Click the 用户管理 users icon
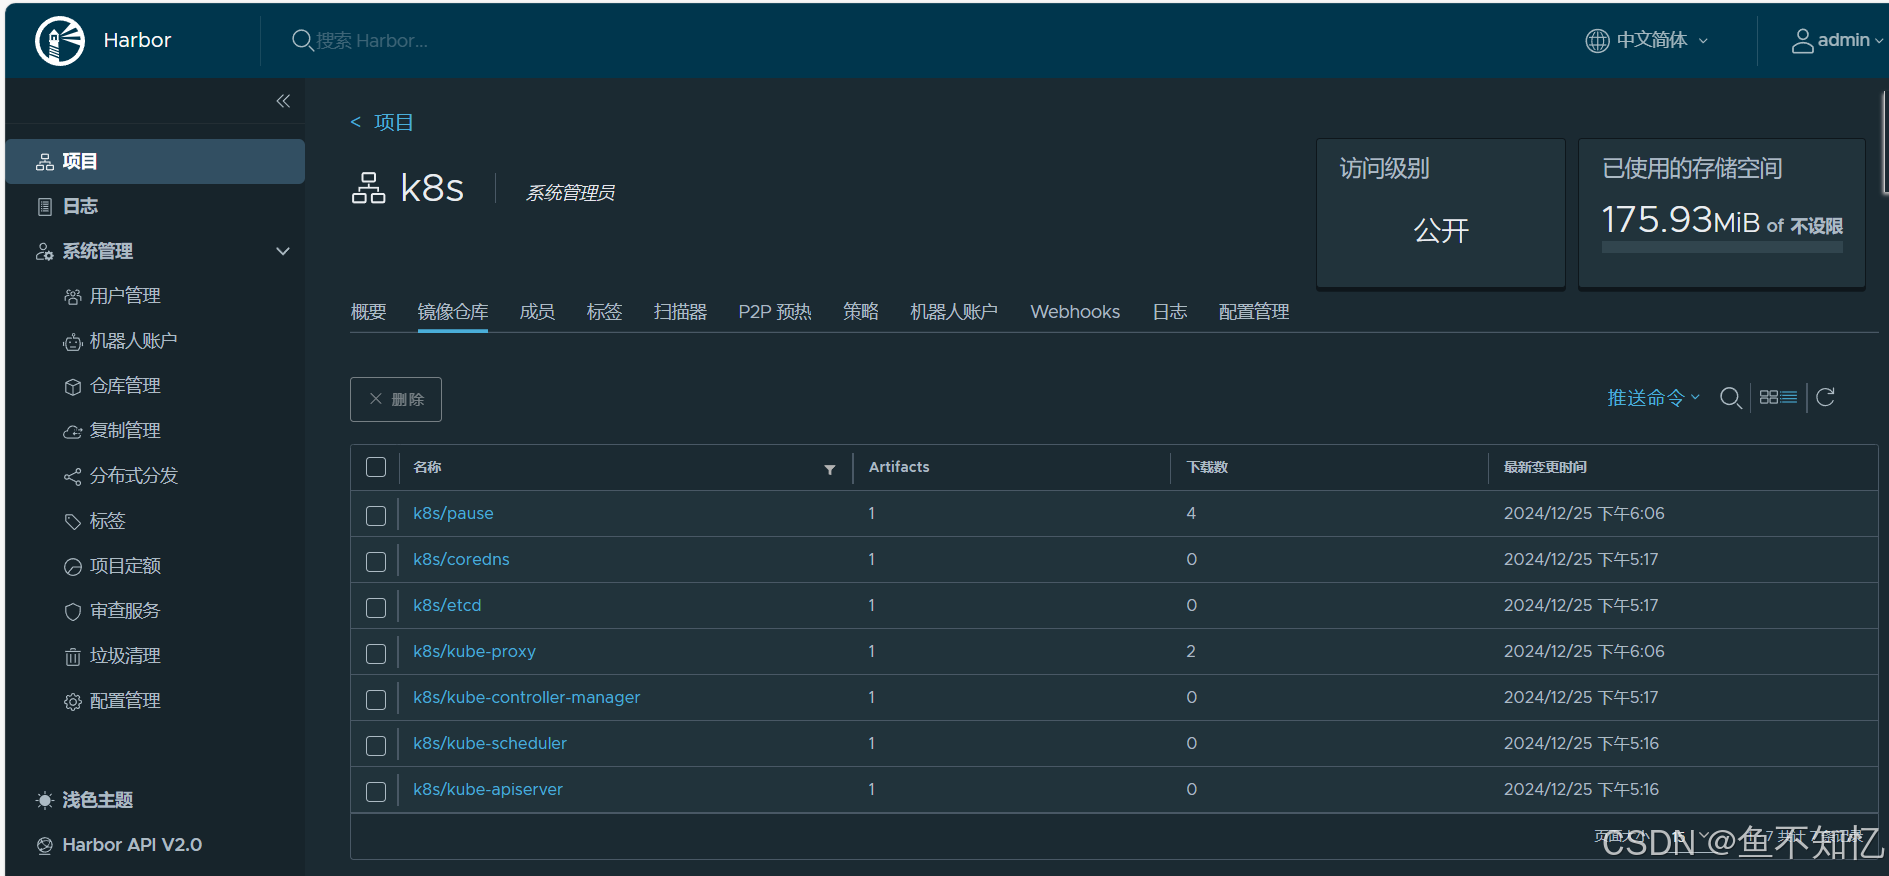This screenshot has width=1889, height=876. (x=72, y=297)
